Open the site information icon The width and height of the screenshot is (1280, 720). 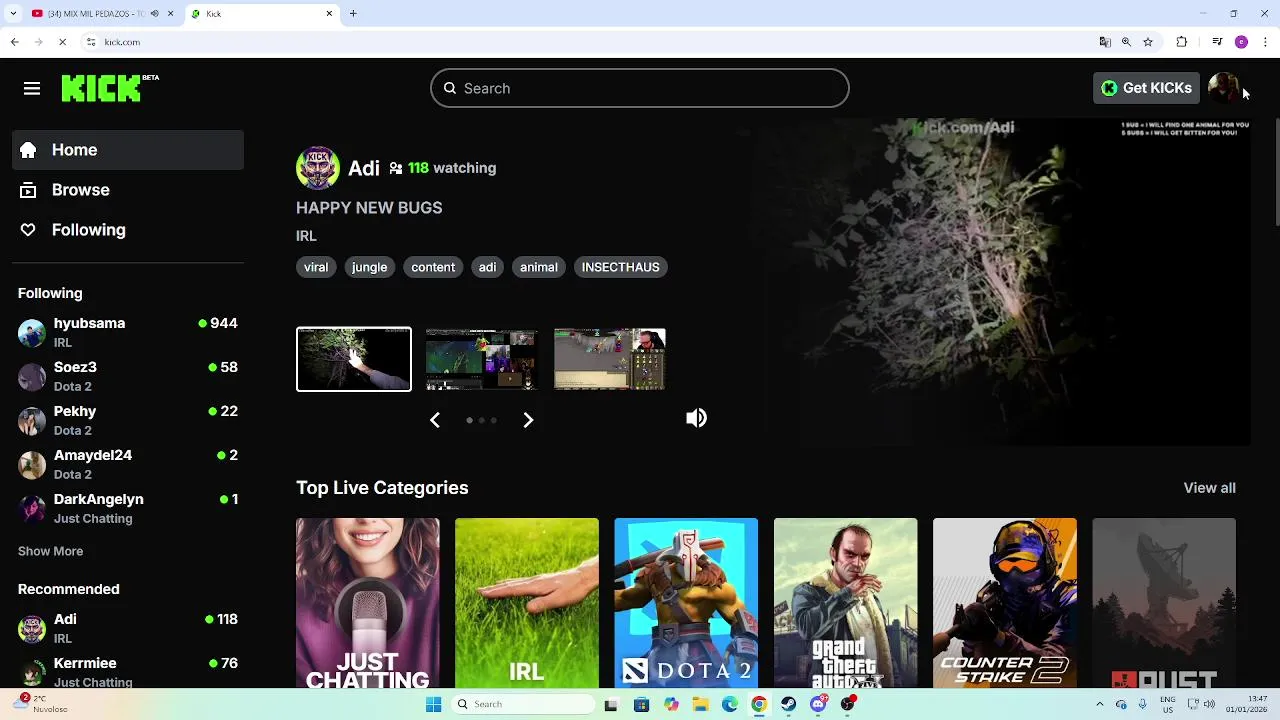click(91, 42)
